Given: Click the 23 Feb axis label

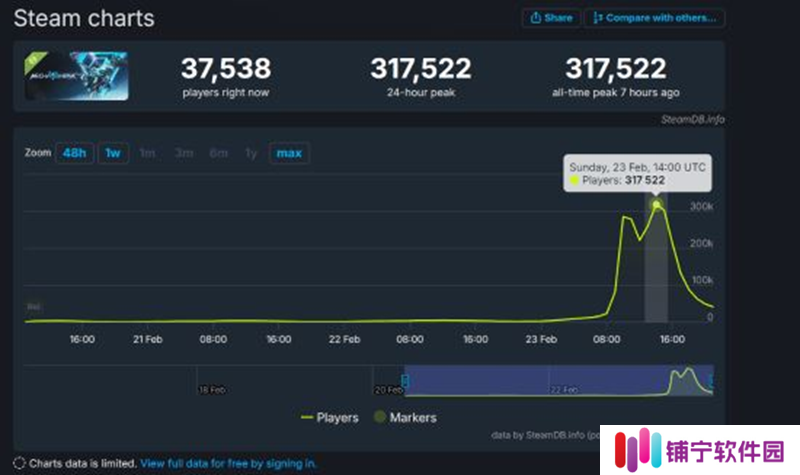Looking at the screenshot, I should coord(541,339).
